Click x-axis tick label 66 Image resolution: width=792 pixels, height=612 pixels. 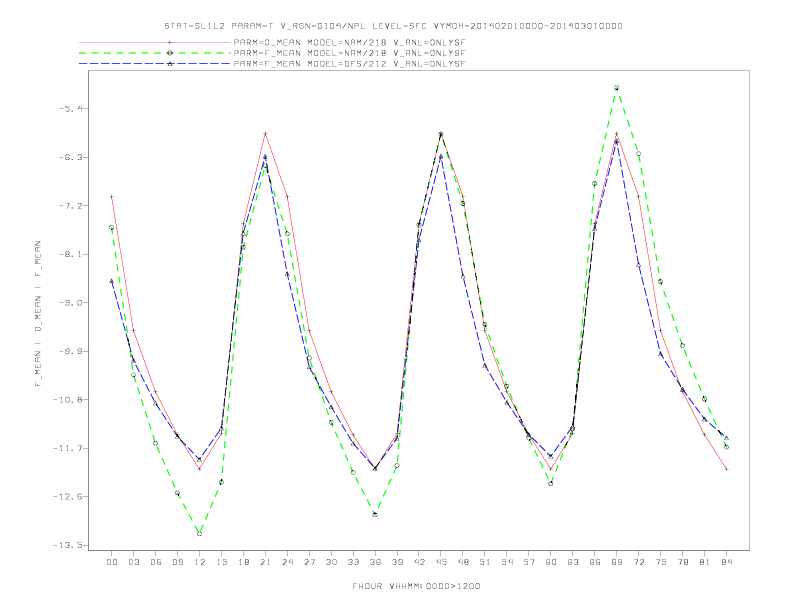click(x=595, y=562)
